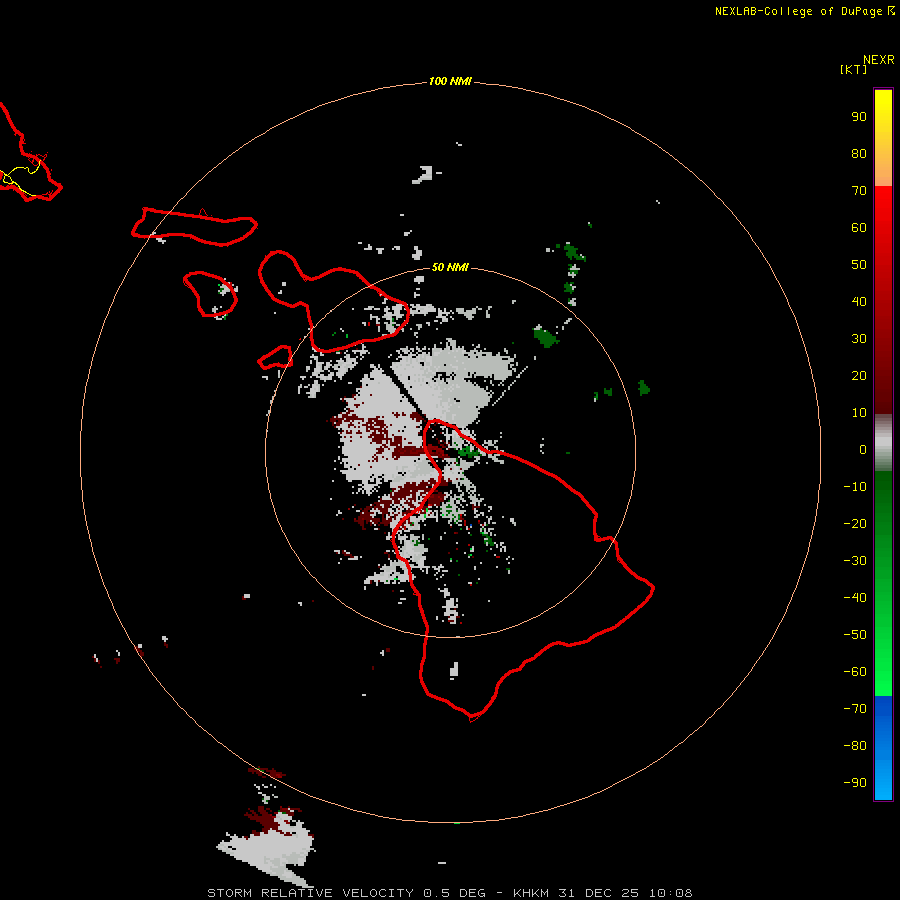This screenshot has height=900, width=900.
Task: Click the 90 value on the velocity scale
Action: (859, 117)
